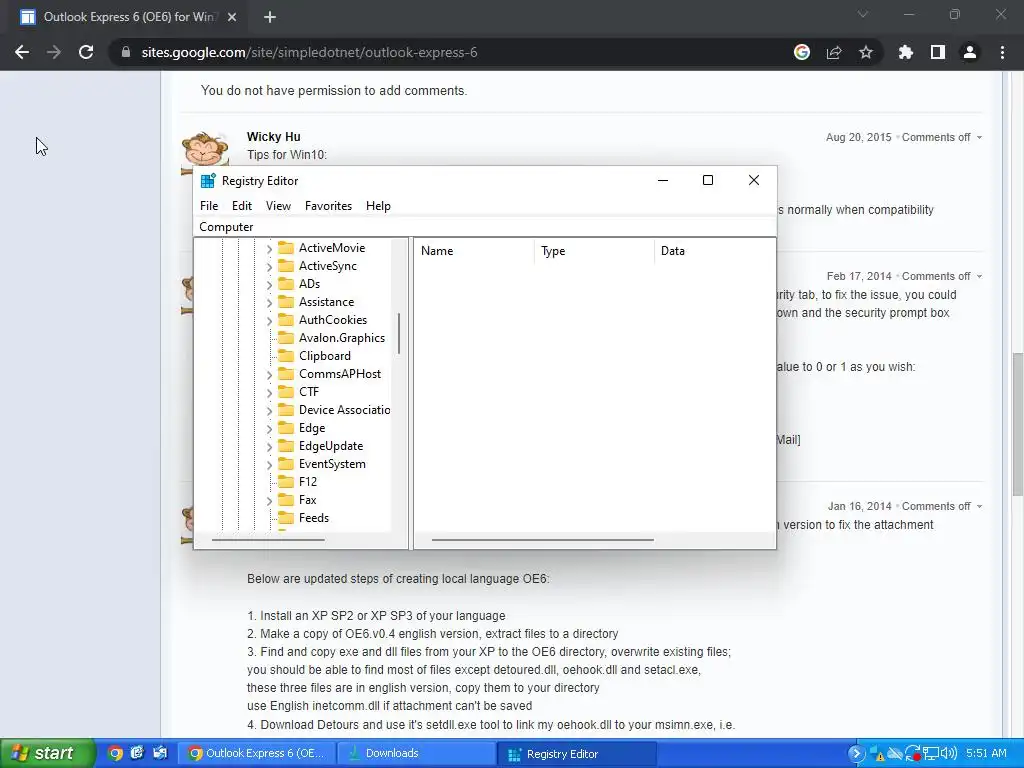Select the Edge key label
1024x768 pixels.
tap(312, 428)
